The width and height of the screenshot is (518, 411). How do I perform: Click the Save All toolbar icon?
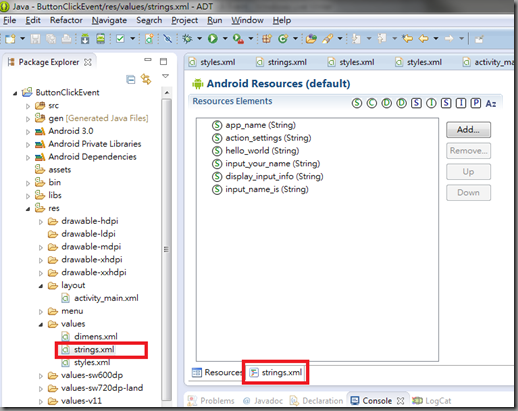51,39
